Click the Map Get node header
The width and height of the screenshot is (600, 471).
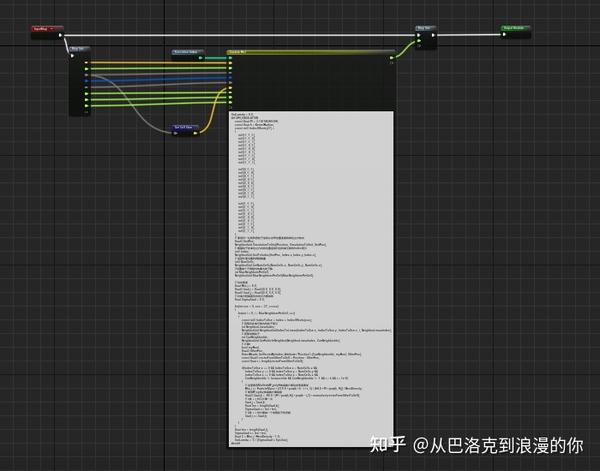(x=78, y=47)
